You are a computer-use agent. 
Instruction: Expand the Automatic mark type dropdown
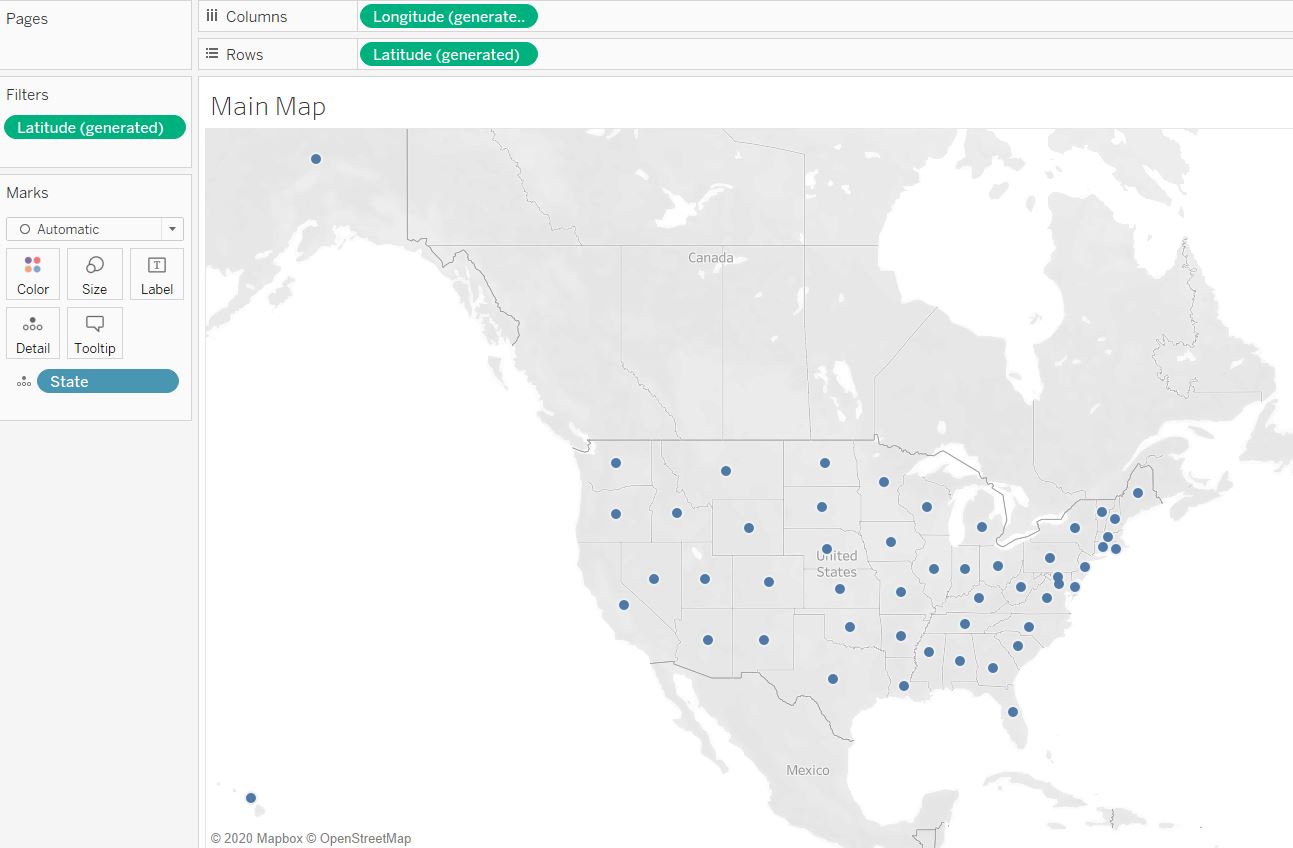(172, 229)
